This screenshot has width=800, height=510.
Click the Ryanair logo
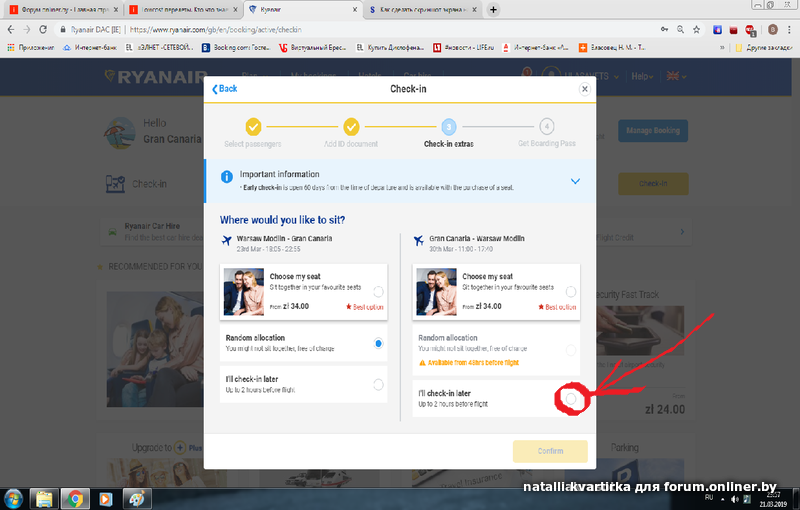click(156, 77)
